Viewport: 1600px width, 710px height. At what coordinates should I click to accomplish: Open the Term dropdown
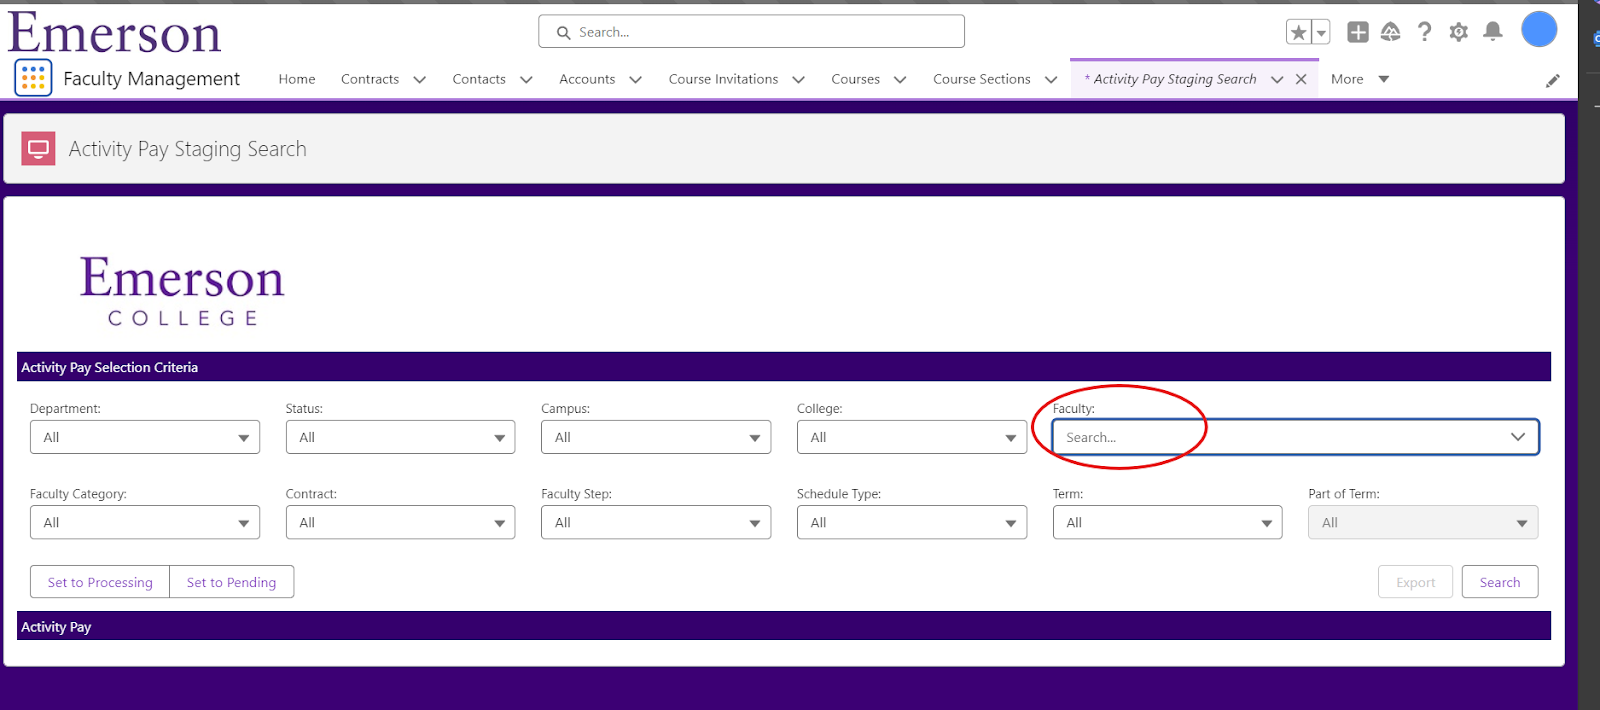tap(1167, 522)
